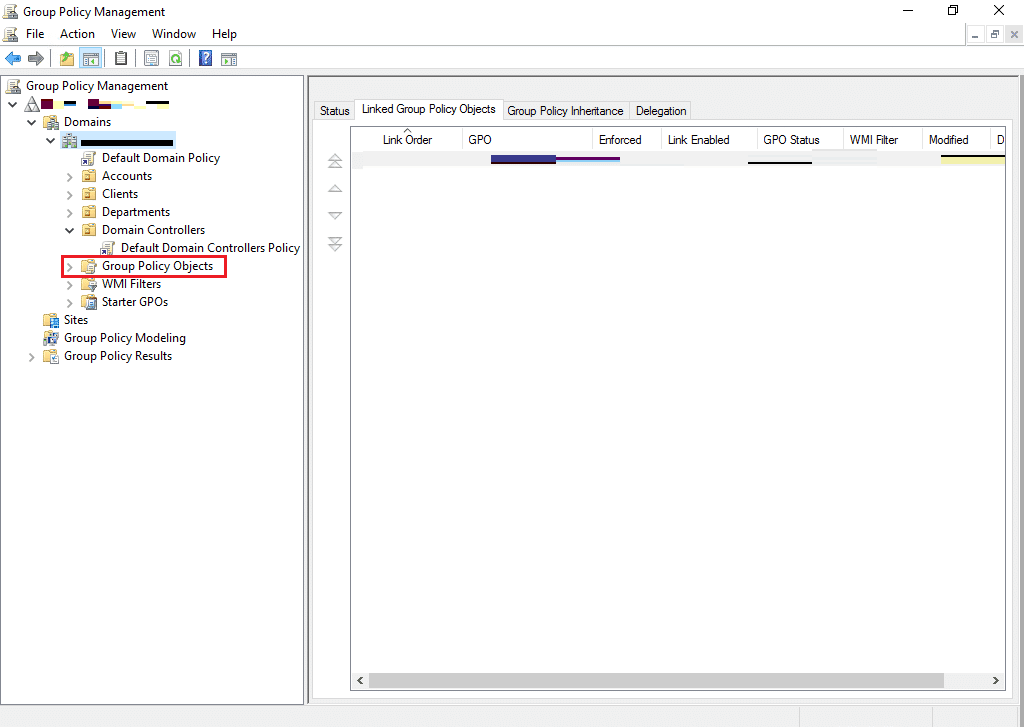The width and height of the screenshot is (1024, 727).
Task: Open the File menu
Action: [x=35, y=34]
